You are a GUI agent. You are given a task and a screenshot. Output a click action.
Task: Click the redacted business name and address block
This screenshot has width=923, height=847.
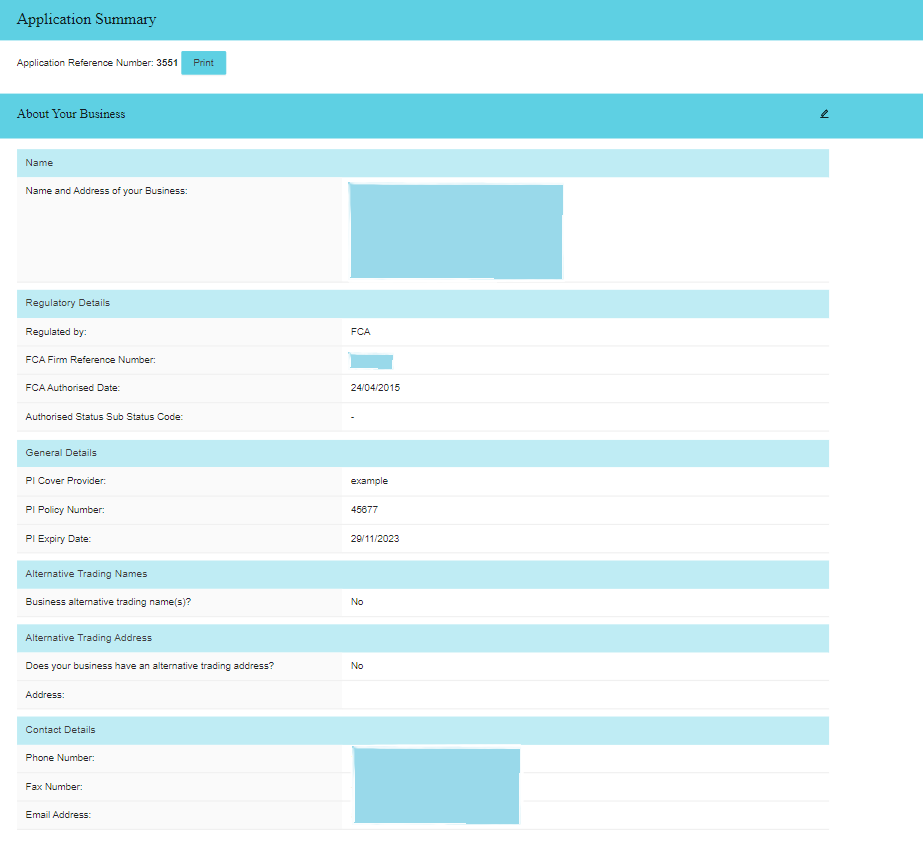point(456,231)
